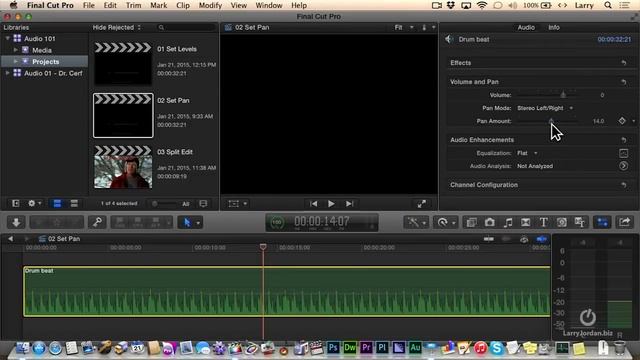
Task: Open the Retime speed menu icon
Action: click(x=445, y=222)
